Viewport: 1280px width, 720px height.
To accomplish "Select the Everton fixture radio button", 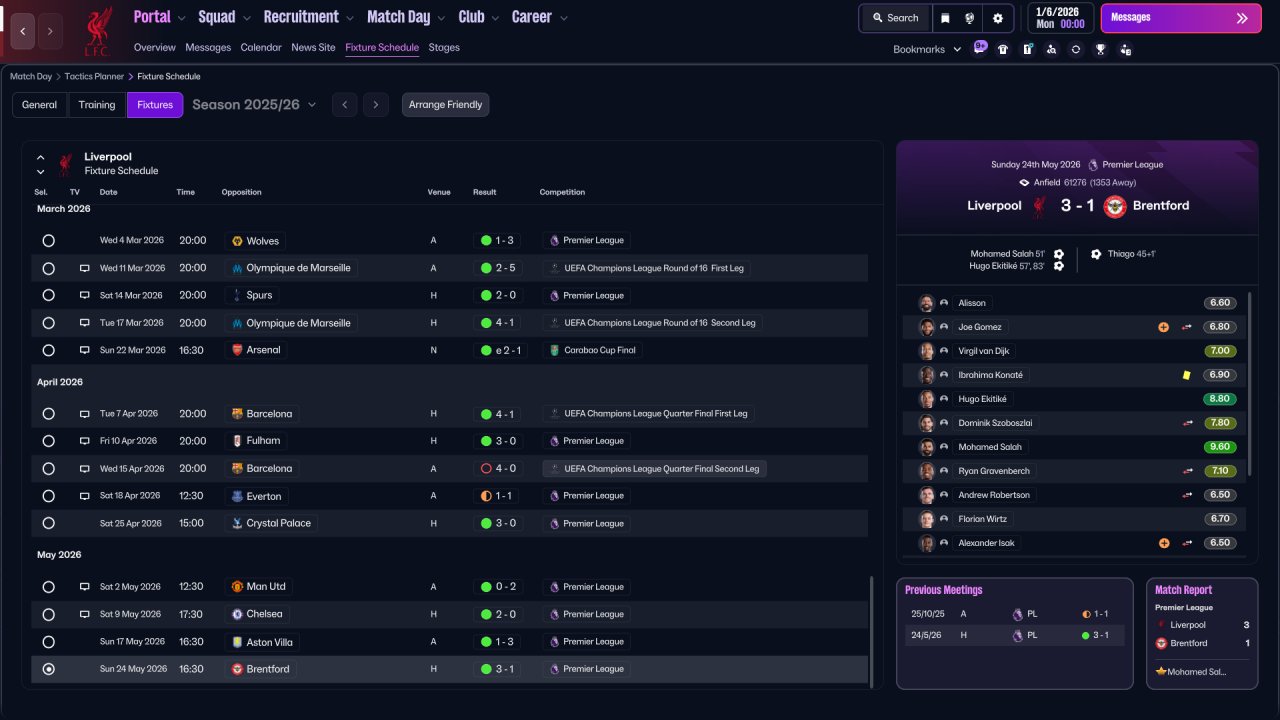I will click(x=48, y=496).
